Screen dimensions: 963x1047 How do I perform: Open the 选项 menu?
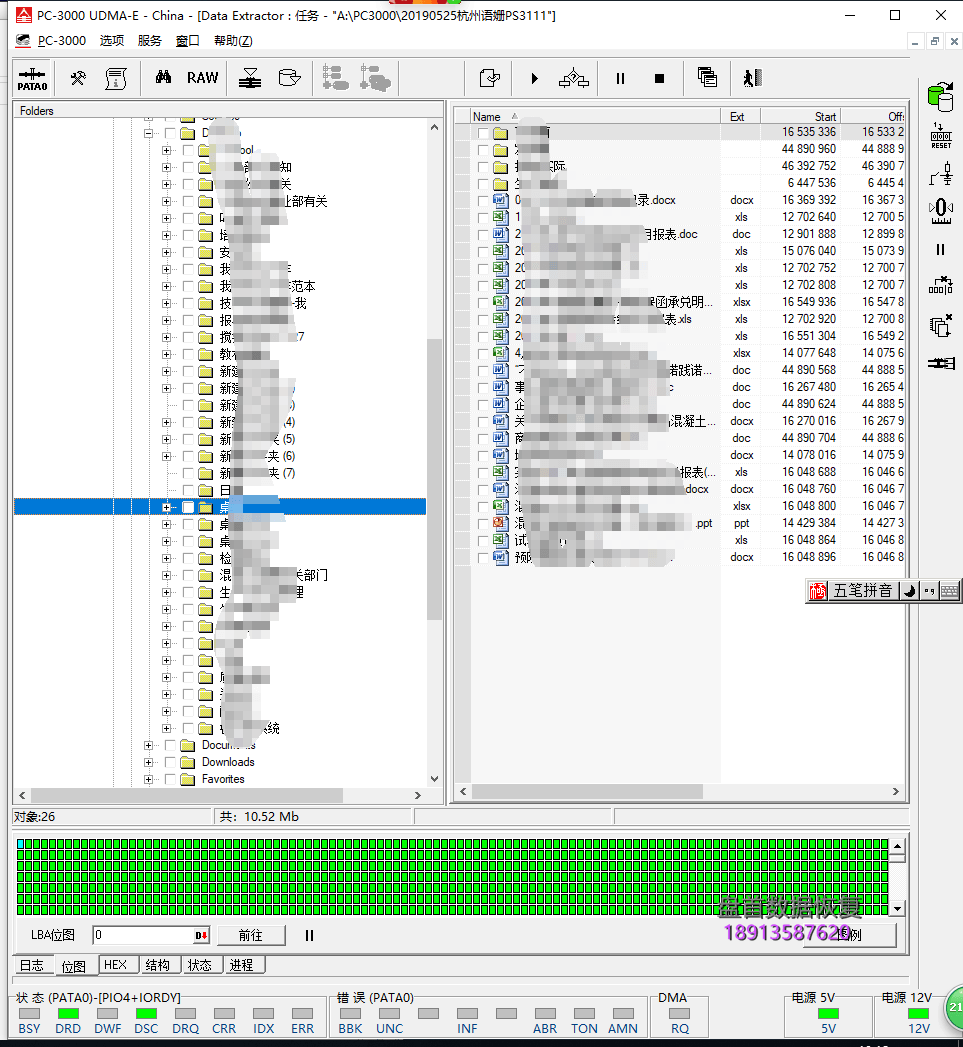click(112, 41)
